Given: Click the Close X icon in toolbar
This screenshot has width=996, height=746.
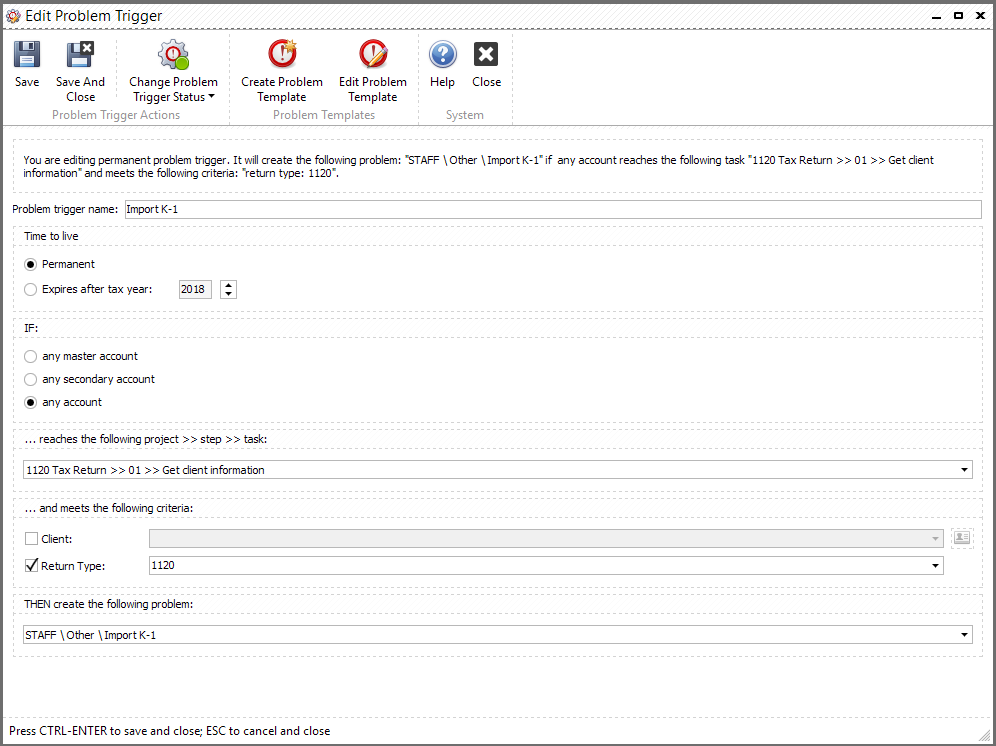Looking at the screenshot, I should click(x=486, y=55).
